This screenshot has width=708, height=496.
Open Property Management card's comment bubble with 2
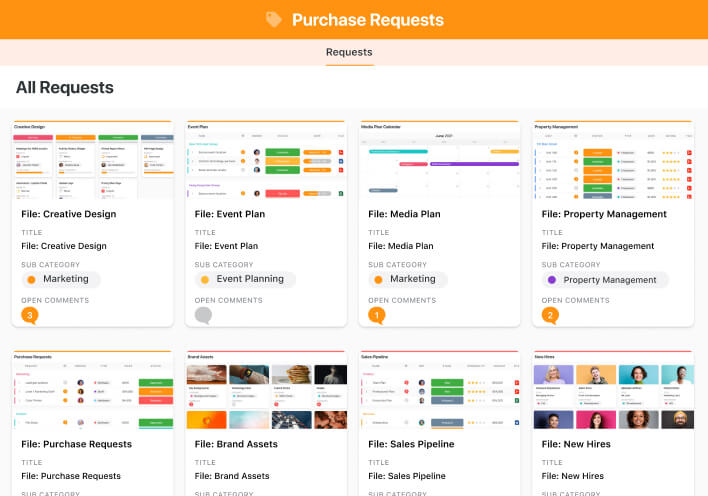[550, 315]
